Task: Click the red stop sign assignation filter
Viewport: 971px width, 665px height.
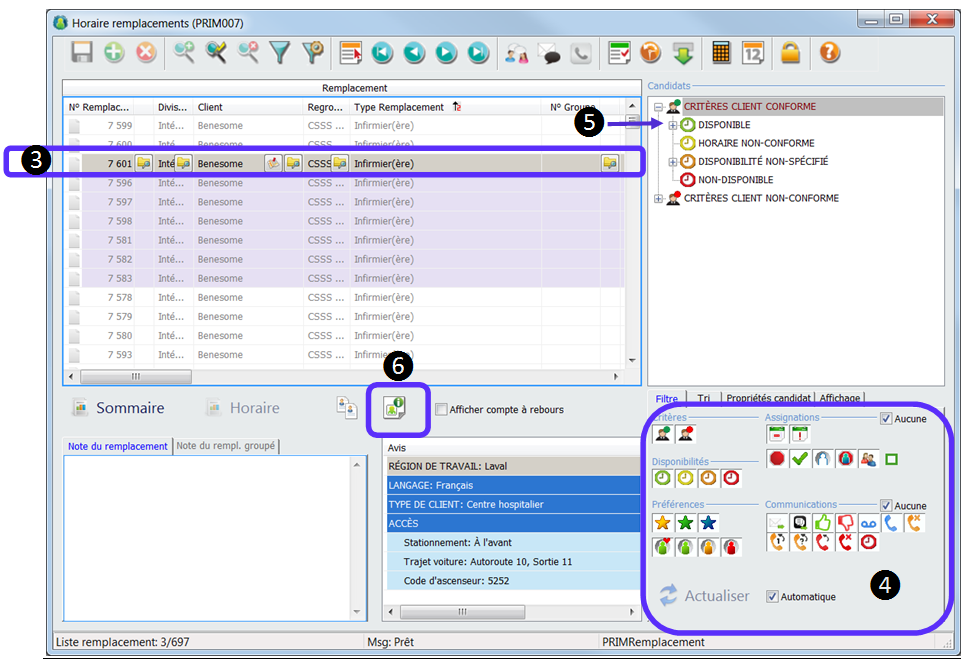Action: [x=777, y=459]
